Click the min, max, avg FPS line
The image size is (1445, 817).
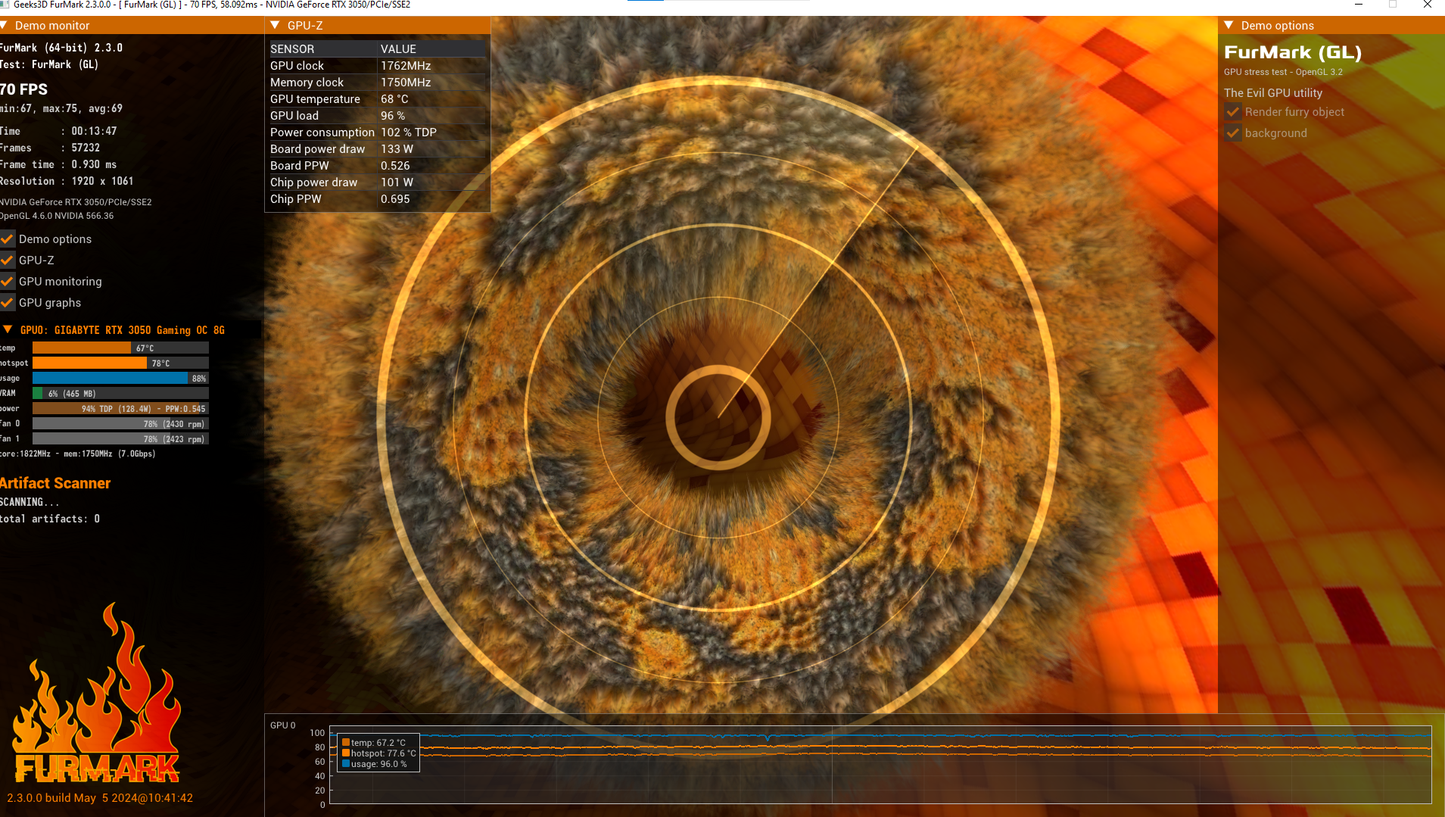pyautogui.click(x=61, y=108)
